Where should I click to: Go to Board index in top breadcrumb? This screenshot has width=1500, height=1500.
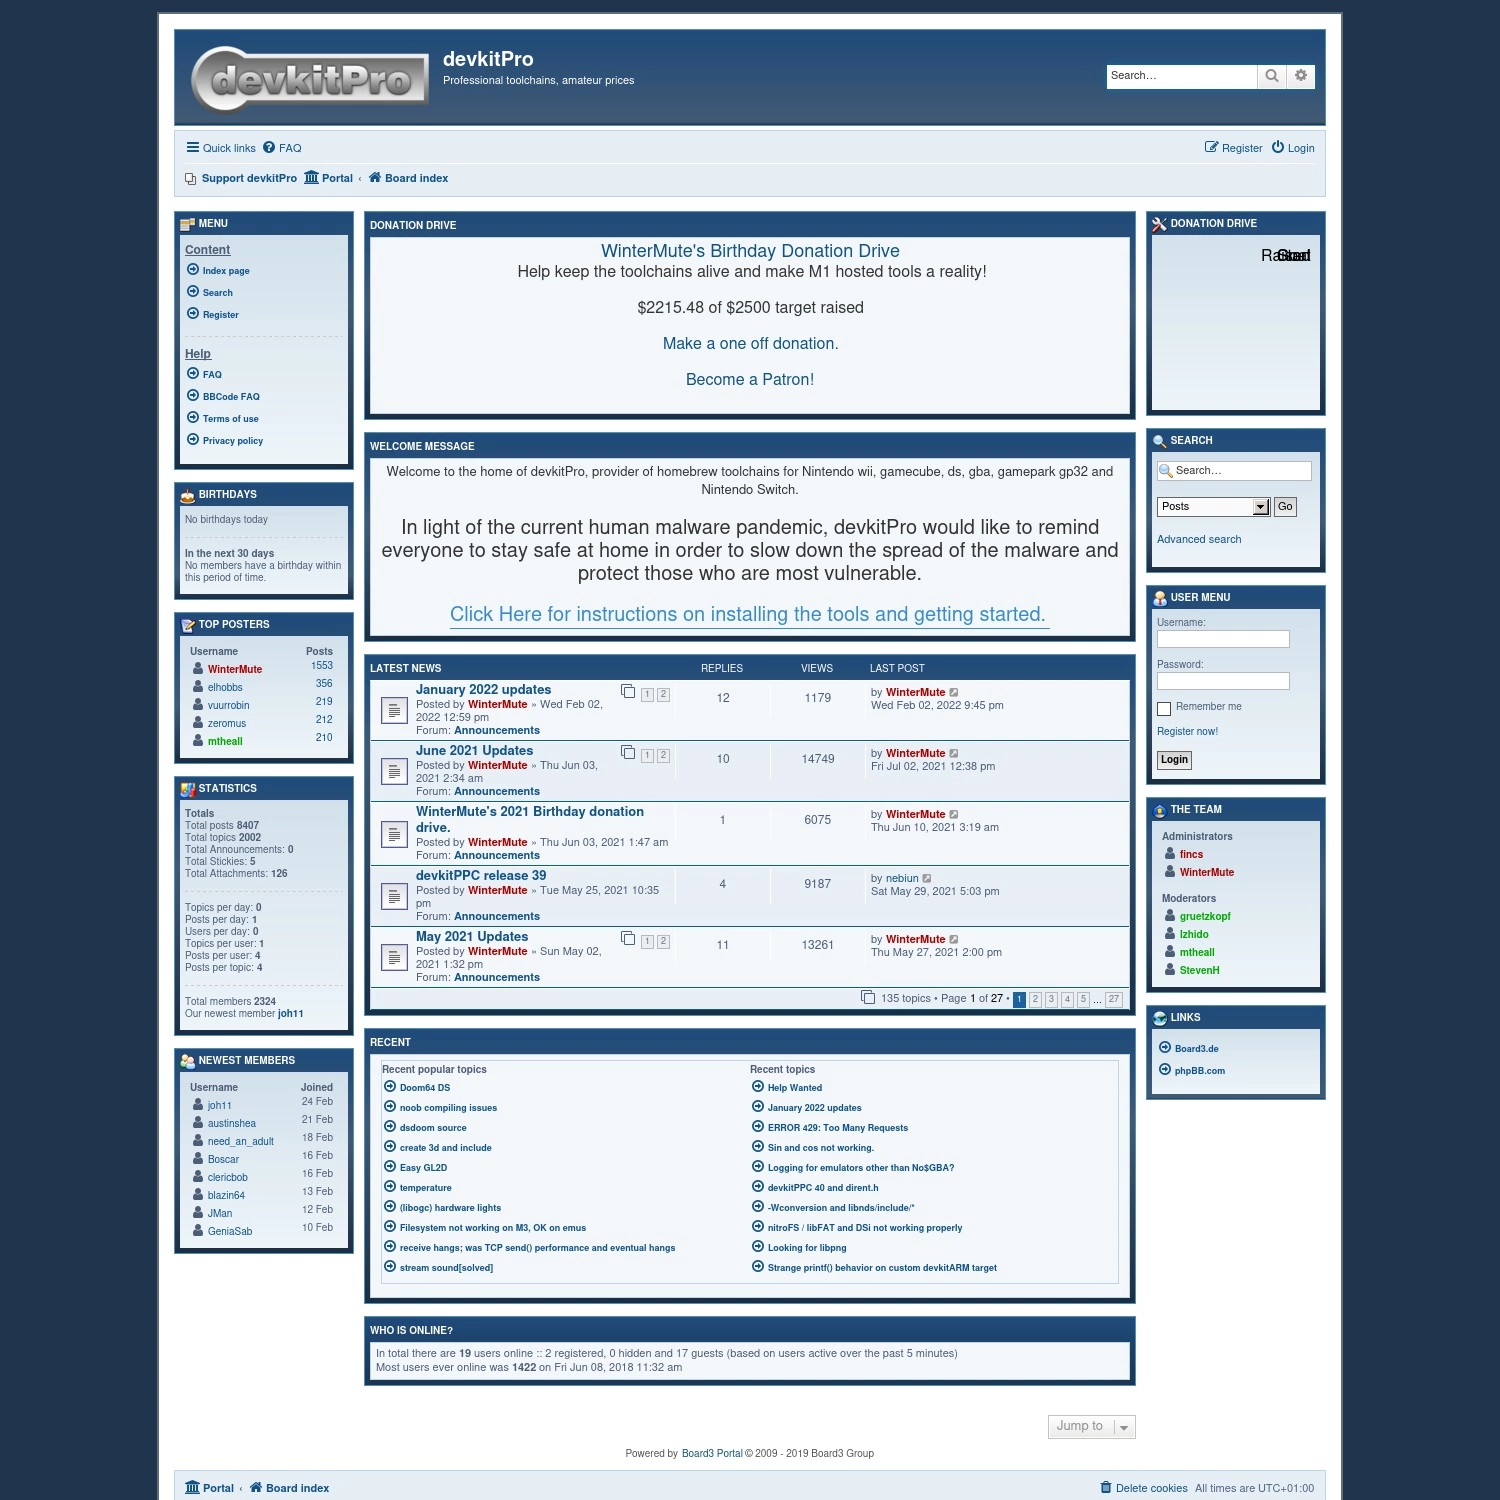click(408, 178)
